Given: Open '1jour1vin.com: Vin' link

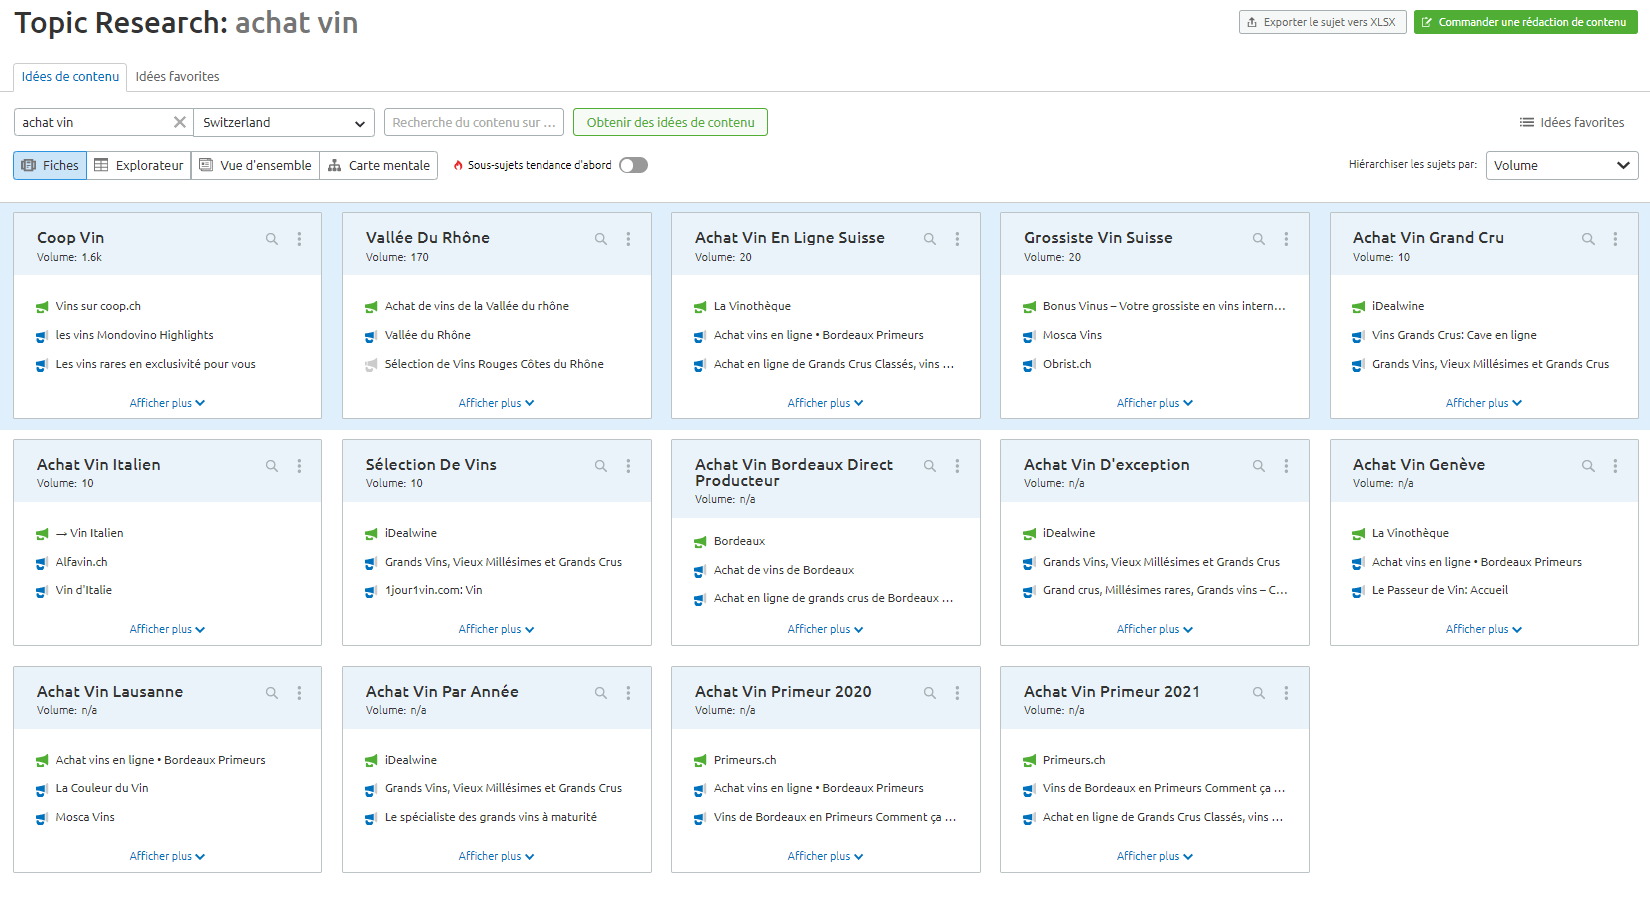Looking at the screenshot, I should [433, 590].
